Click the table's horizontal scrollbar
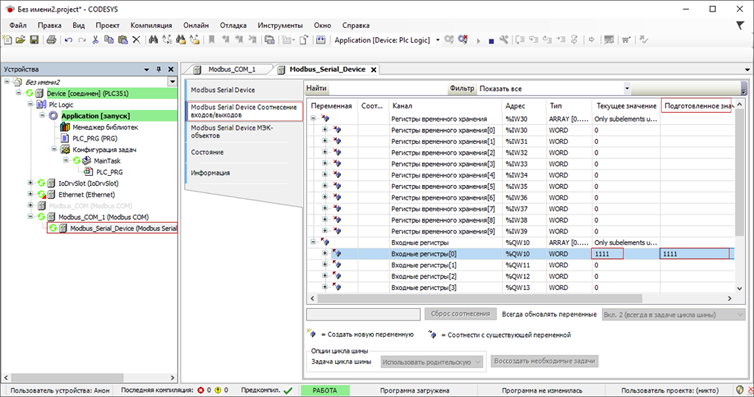The height and width of the screenshot is (397, 754). 479,298
